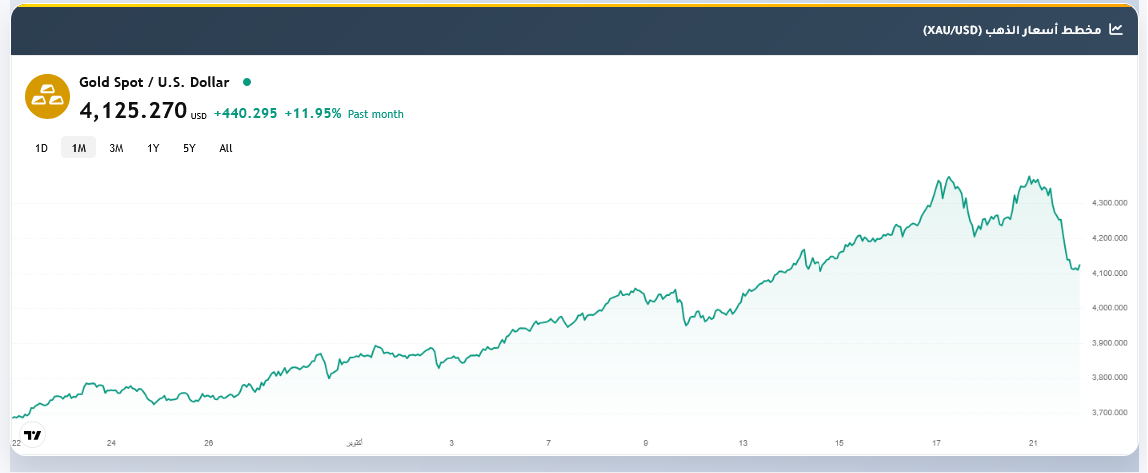
Task: Show the 1Y time range
Action: pos(153,148)
